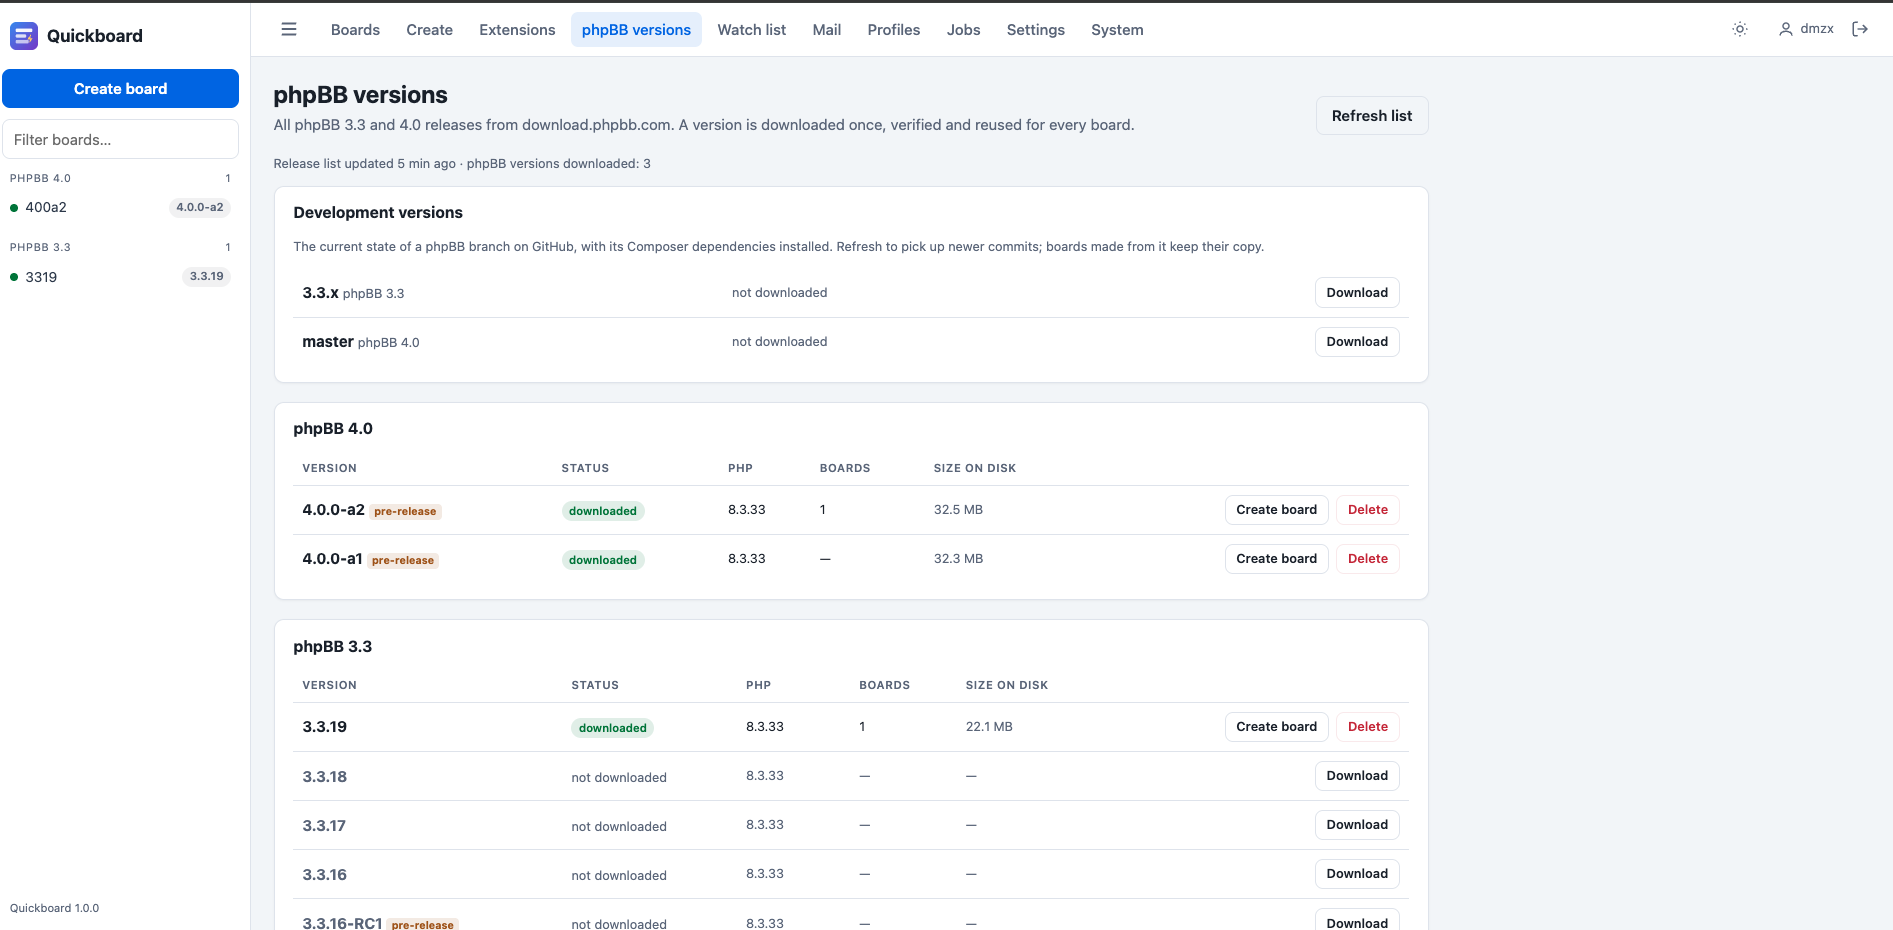Click the 3.3.19 version tag in sidebar

pyautogui.click(x=207, y=277)
